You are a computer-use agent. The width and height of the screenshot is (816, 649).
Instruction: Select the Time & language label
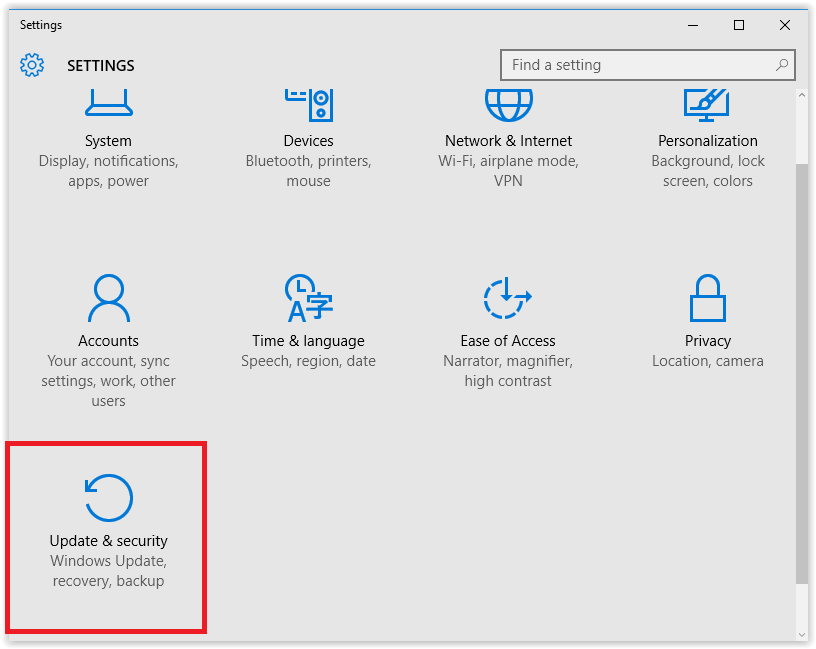309,341
